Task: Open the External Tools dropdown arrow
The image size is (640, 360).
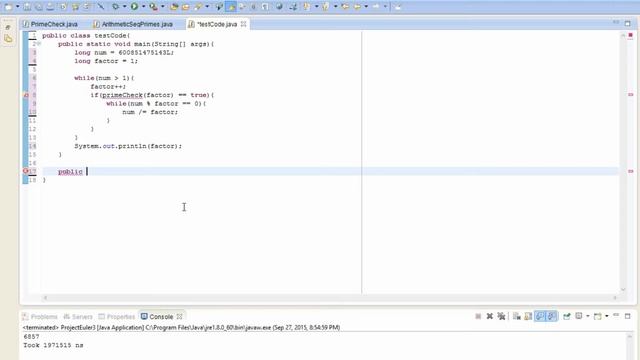Action: [162, 7]
